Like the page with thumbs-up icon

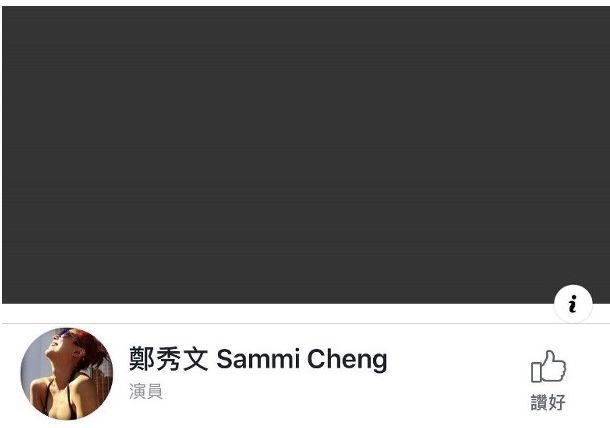click(x=548, y=367)
